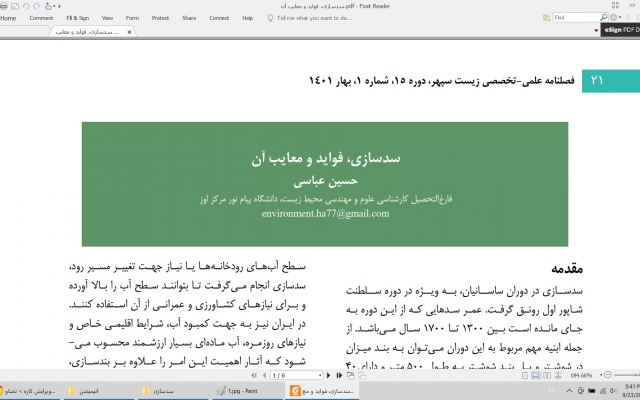Image resolution: width=640 pixels, height=400 pixels.
Task: Open the Help ribbon tab
Action: (247, 18)
